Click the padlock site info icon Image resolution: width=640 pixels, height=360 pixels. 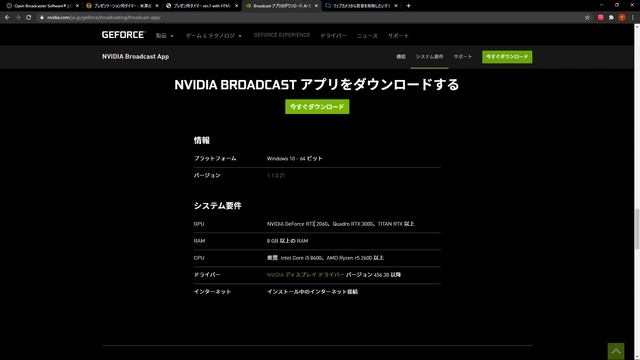[42, 18]
